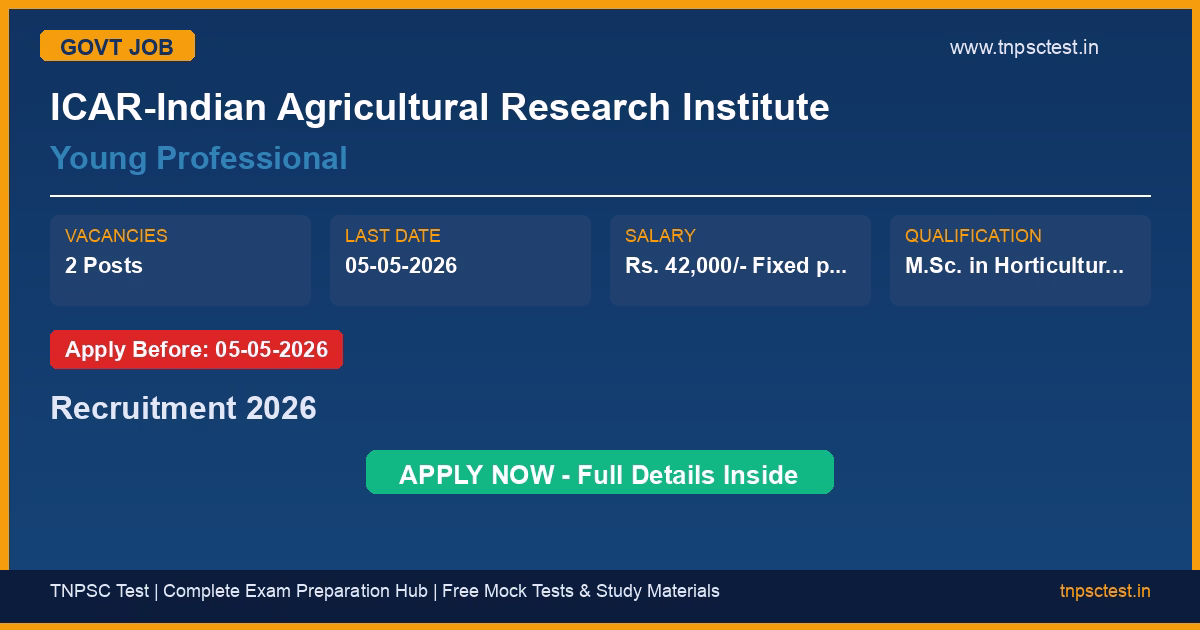Viewport: 1200px width, 630px height.
Task: Click the Complete Exam Preparation Hub text
Action: 295,591
